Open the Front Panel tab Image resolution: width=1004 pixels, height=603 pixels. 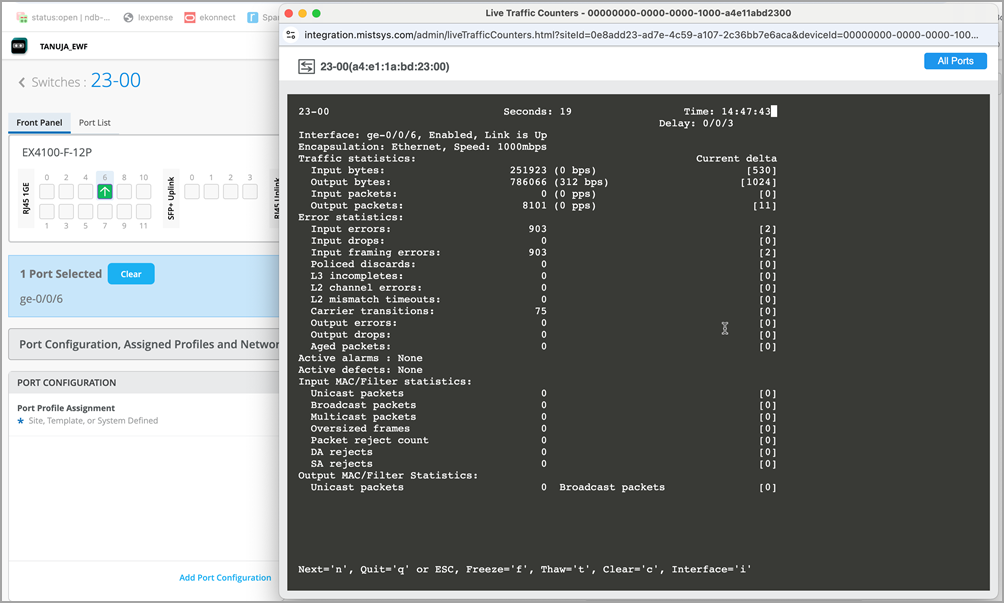[x=39, y=123]
